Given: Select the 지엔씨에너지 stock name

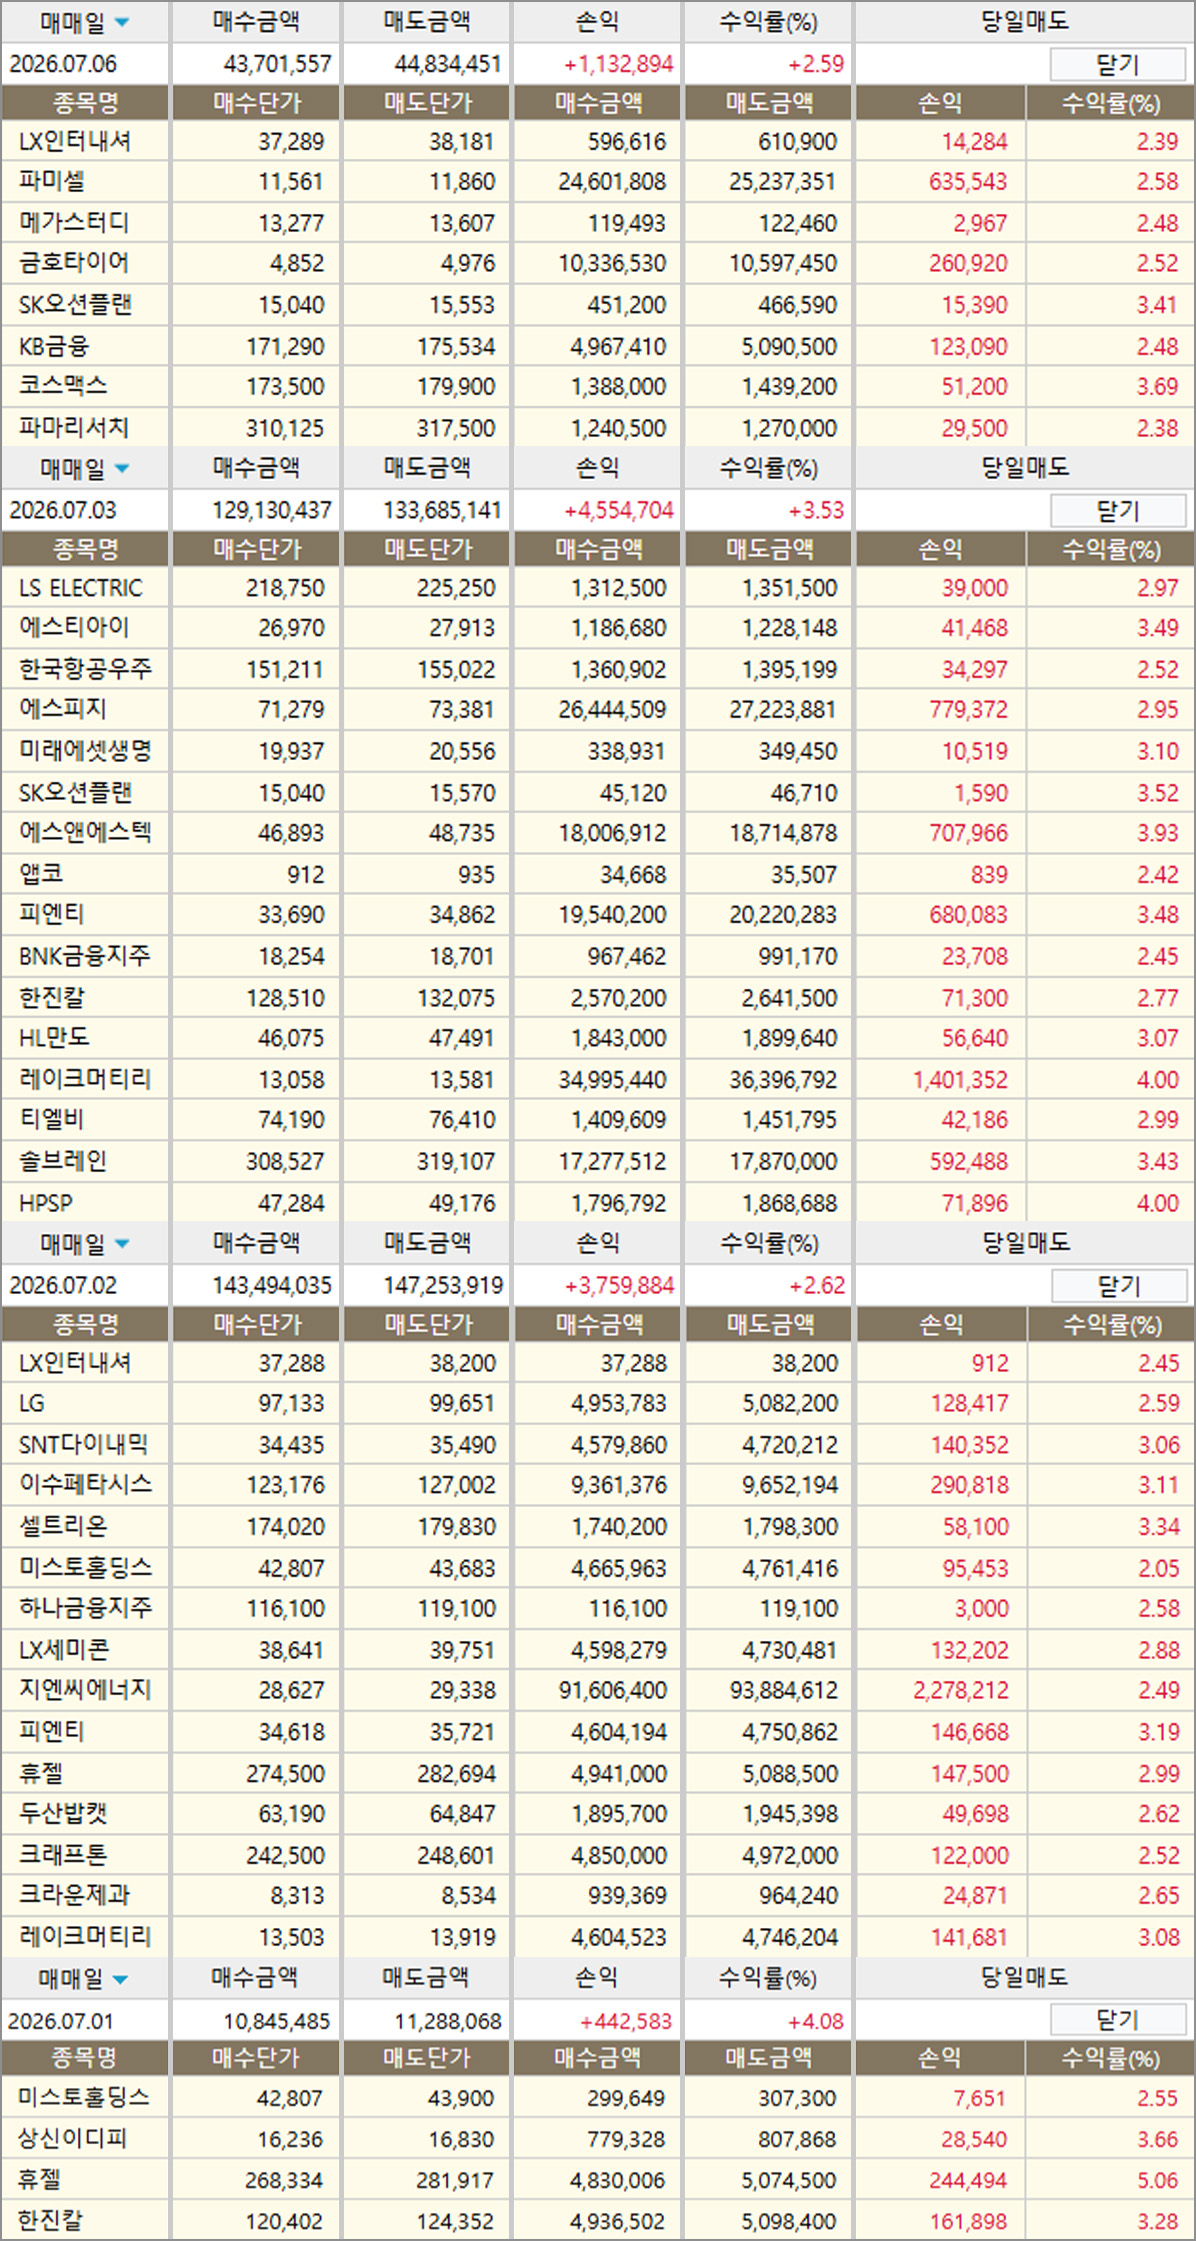Looking at the screenshot, I should 86,1690.
